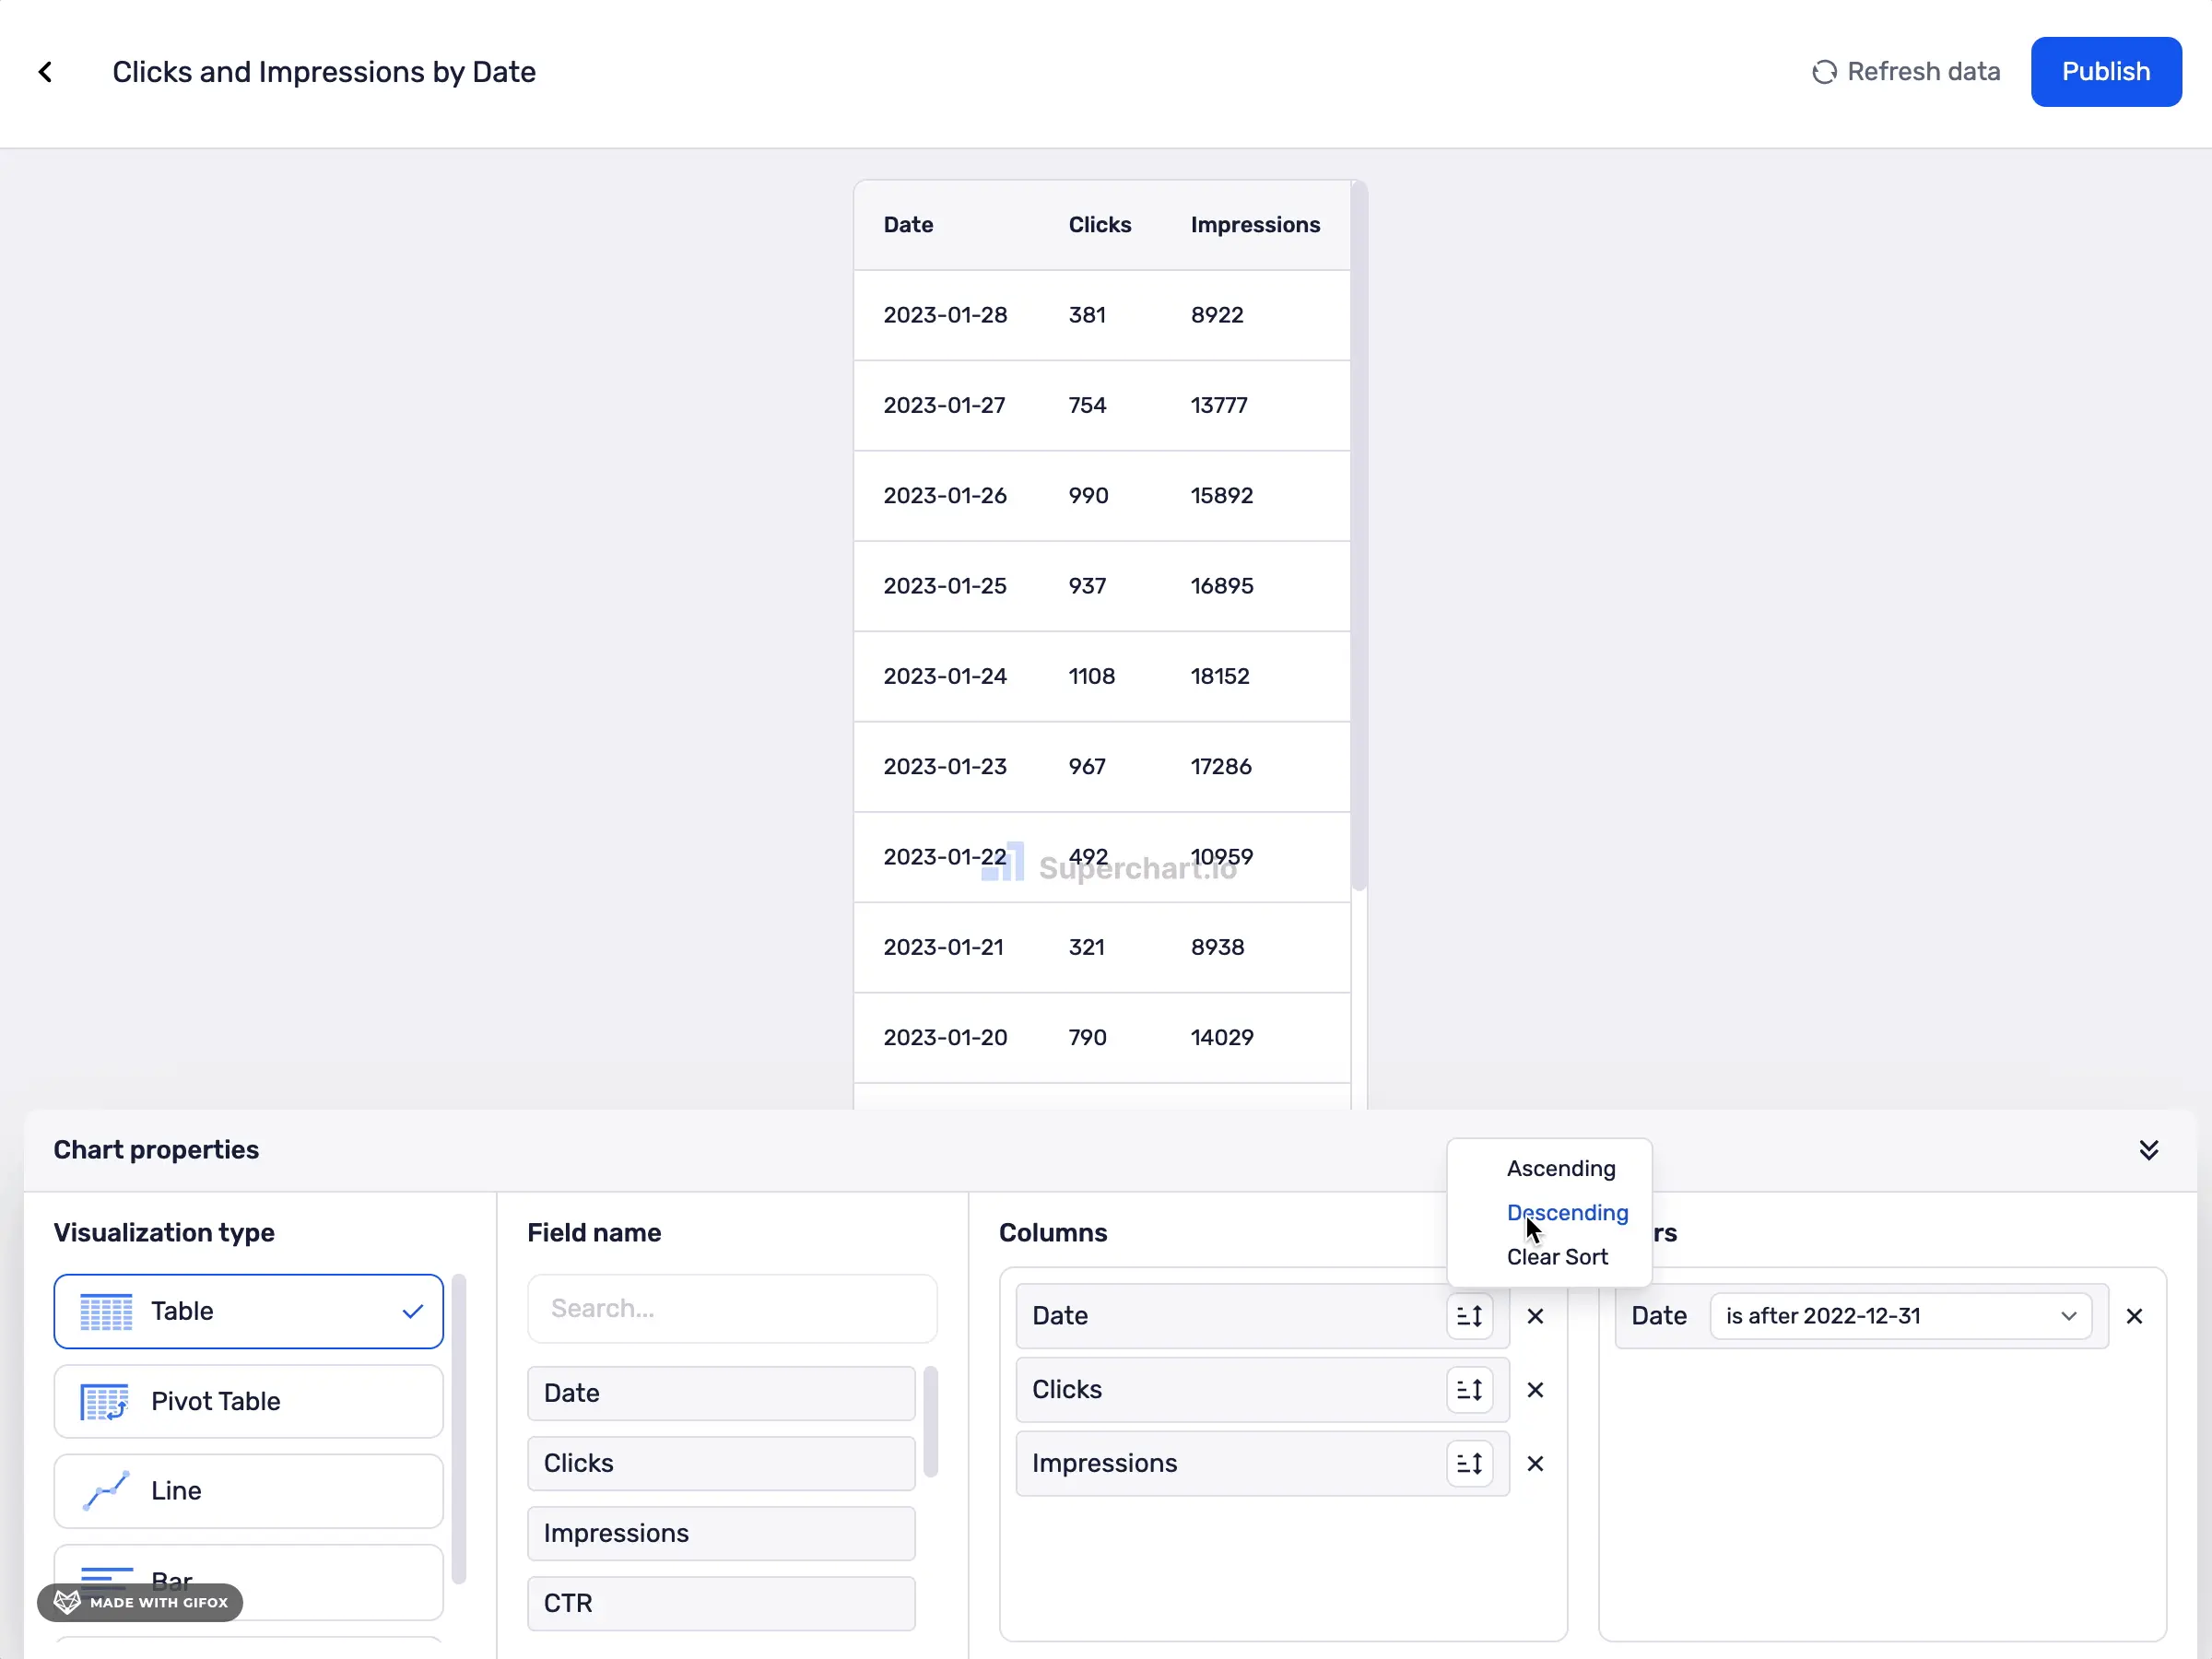Pick the CTR field in Field name list
The width and height of the screenshot is (2212, 1659).
pyautogui.click(x=721, y=1604)
